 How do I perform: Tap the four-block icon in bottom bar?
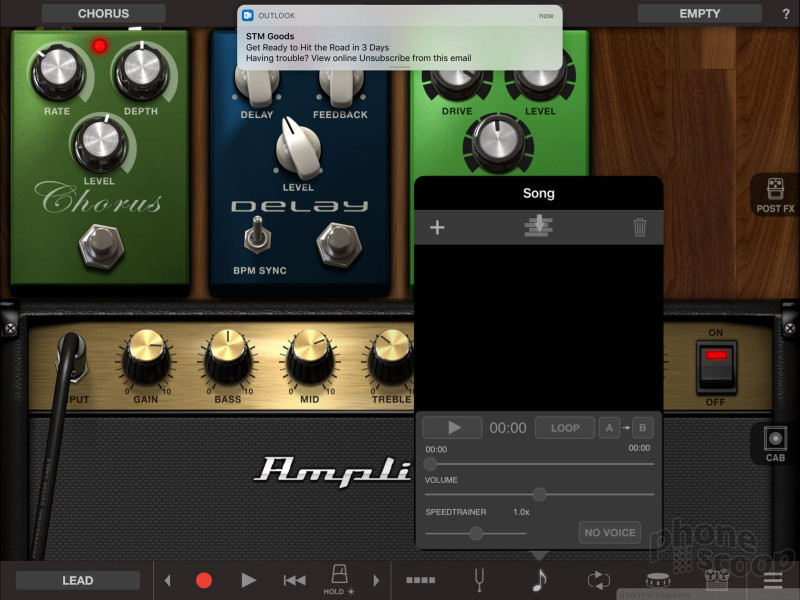420,580
